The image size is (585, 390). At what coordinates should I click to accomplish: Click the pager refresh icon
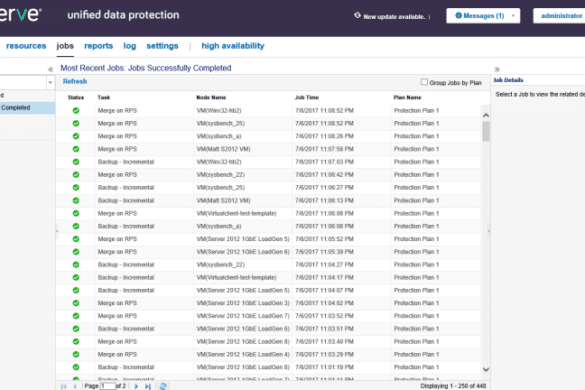pos(163,386)
